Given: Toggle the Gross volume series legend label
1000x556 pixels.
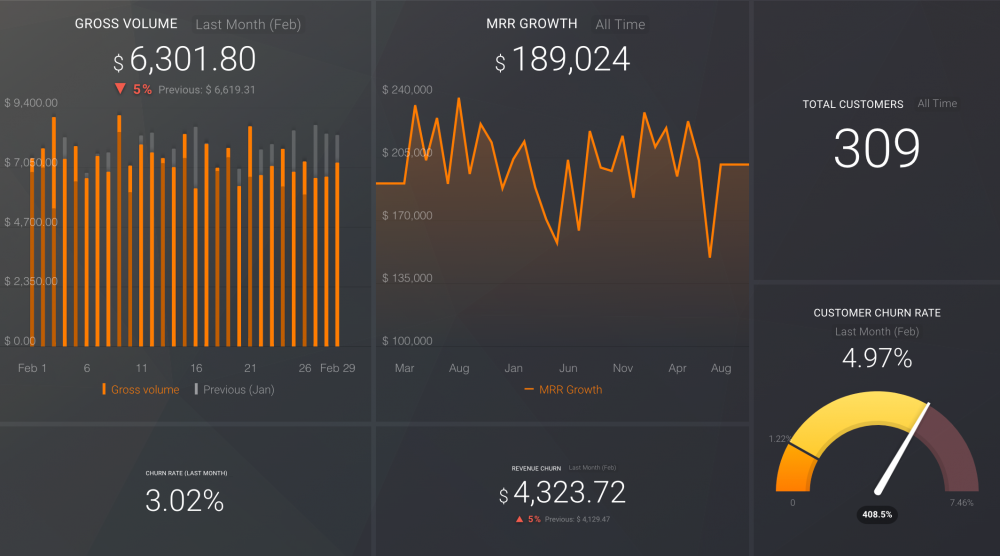Looking at the screenshot, I should tap(145, 389).
